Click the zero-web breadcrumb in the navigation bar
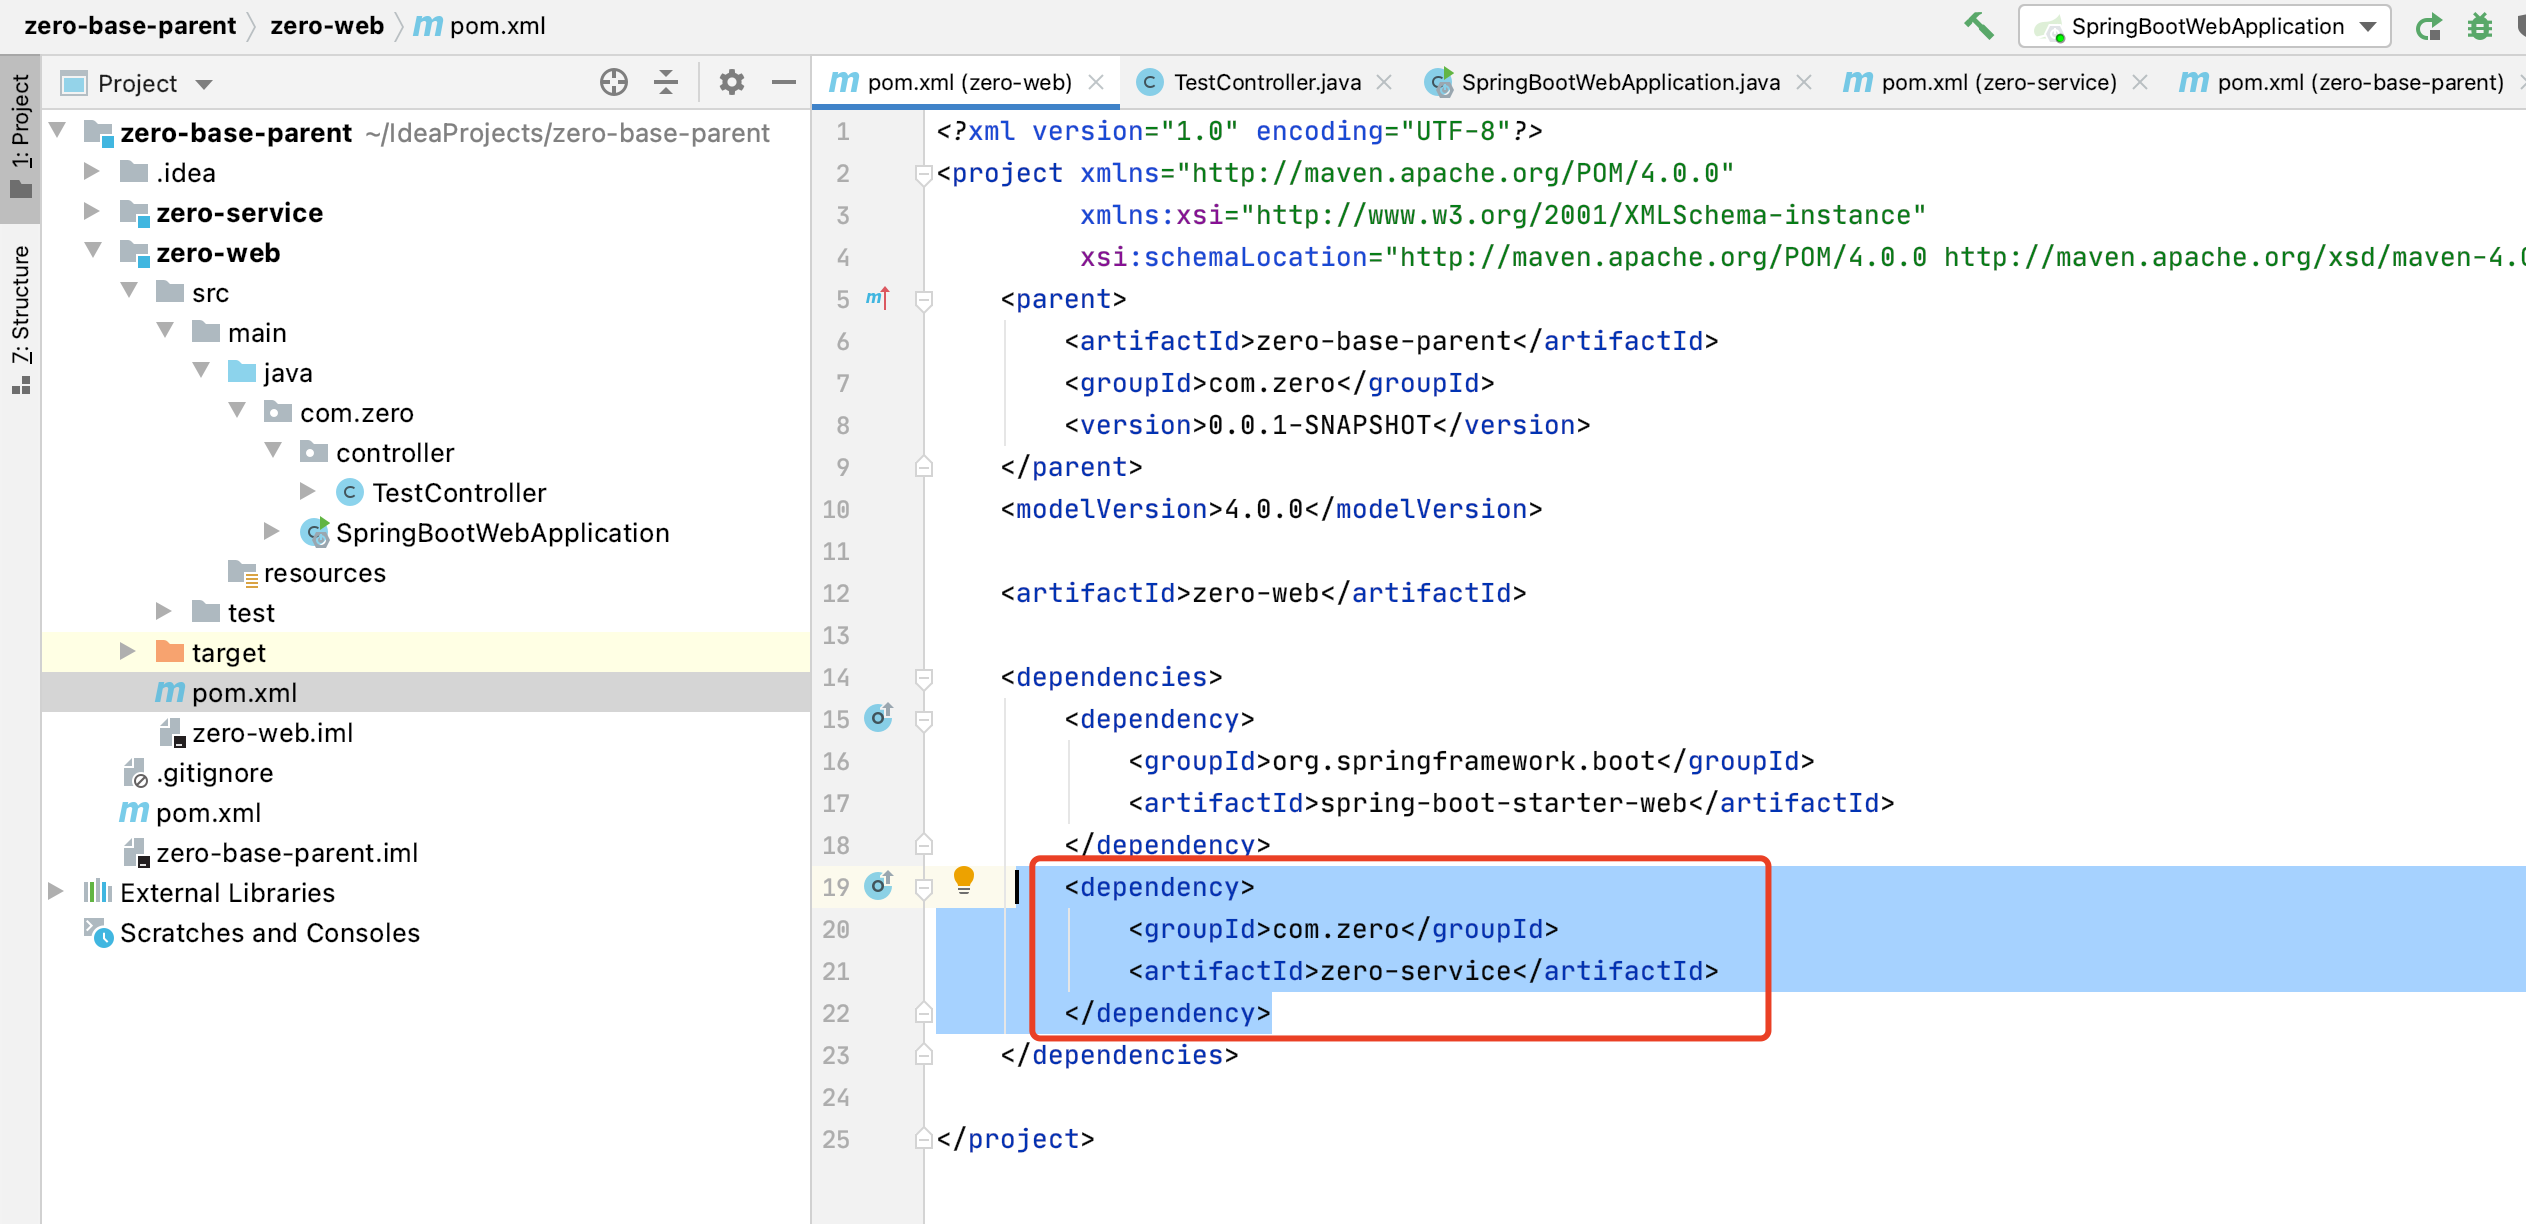This screenshot has height=1224, width=2526. 326,26
